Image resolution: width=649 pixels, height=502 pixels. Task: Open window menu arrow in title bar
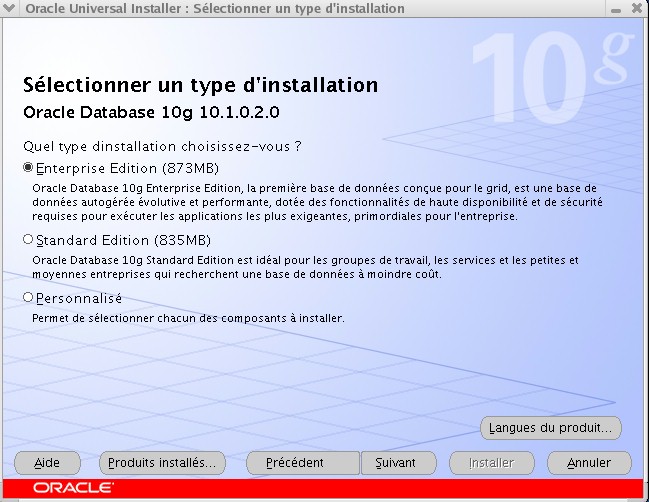9,8
